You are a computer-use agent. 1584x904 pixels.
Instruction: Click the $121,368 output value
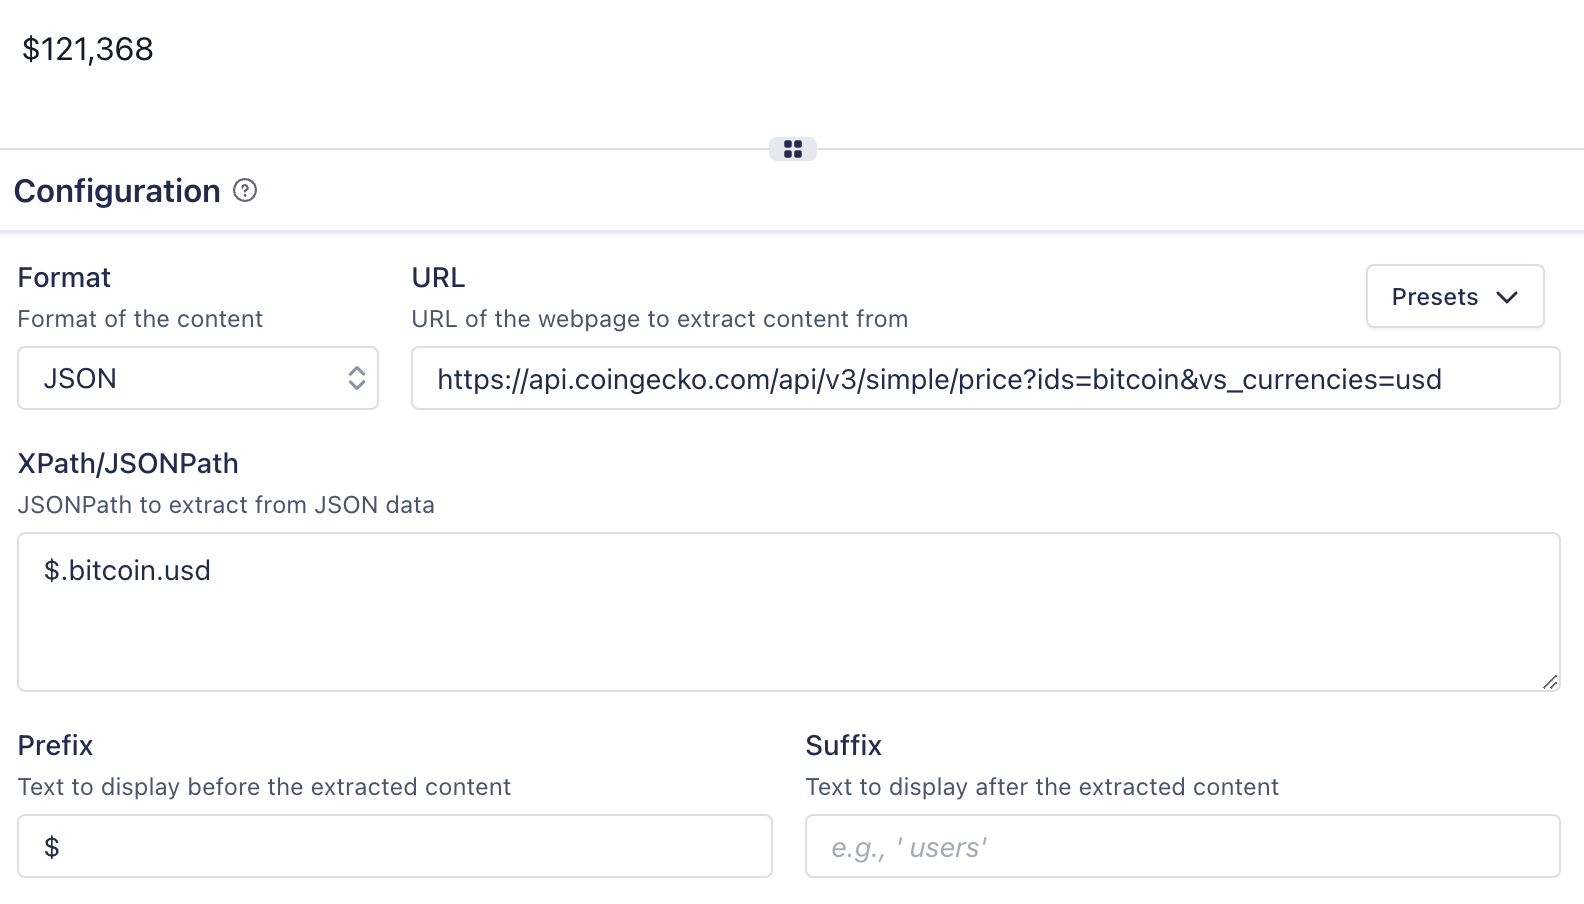(88, 49)
